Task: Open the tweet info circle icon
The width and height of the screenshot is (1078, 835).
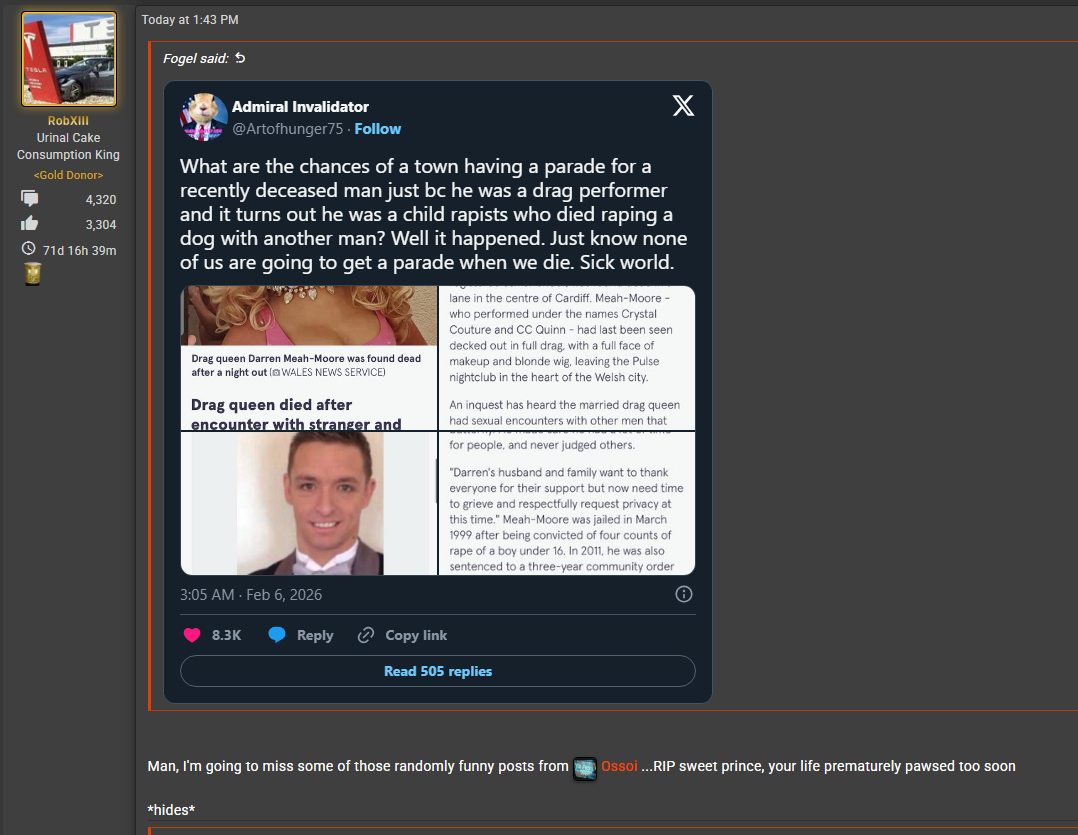Action: pyautogui.click(x=683, y=594)
